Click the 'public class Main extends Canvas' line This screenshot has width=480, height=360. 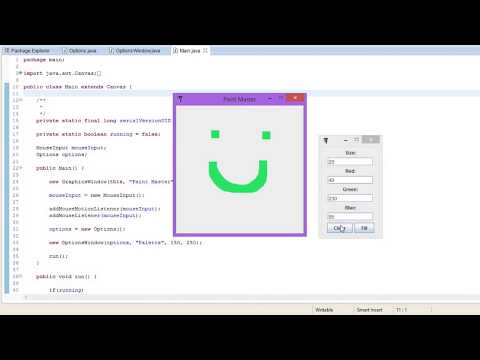78,87
